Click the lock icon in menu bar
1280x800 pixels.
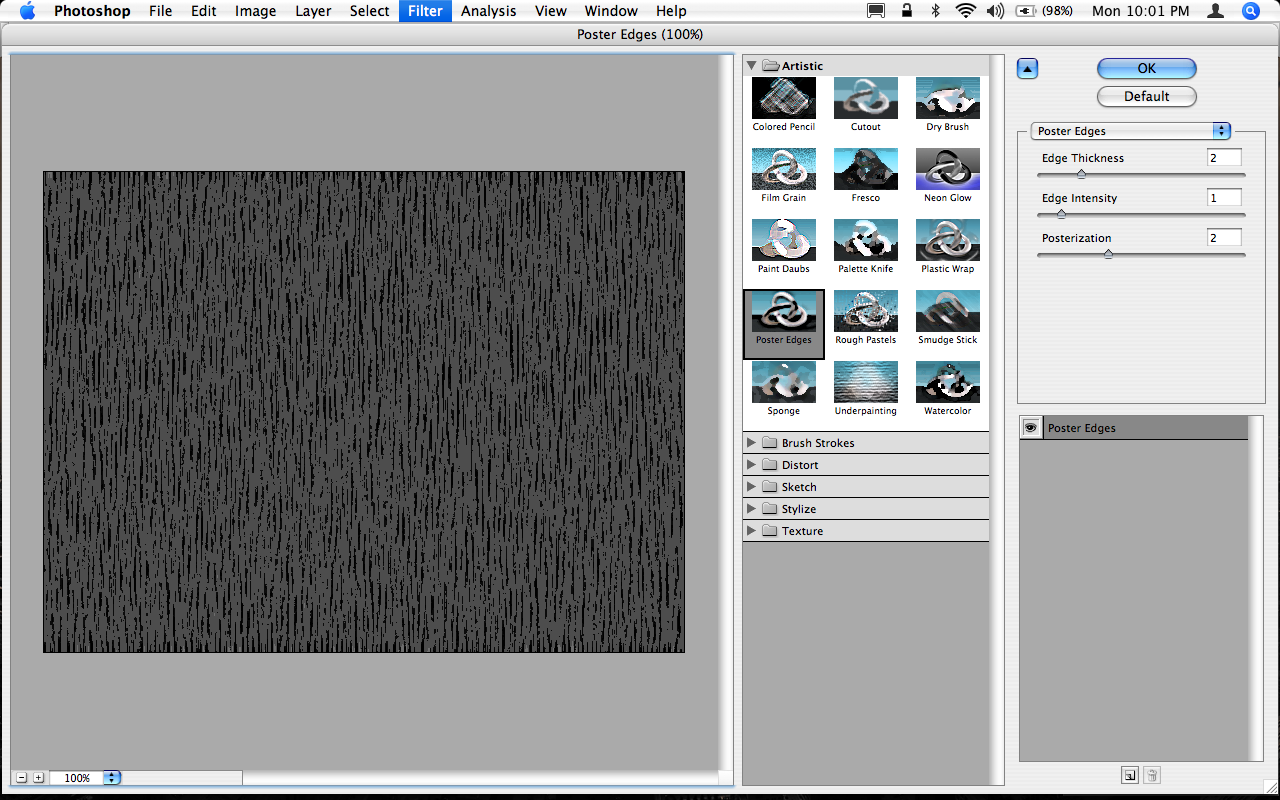907,11
